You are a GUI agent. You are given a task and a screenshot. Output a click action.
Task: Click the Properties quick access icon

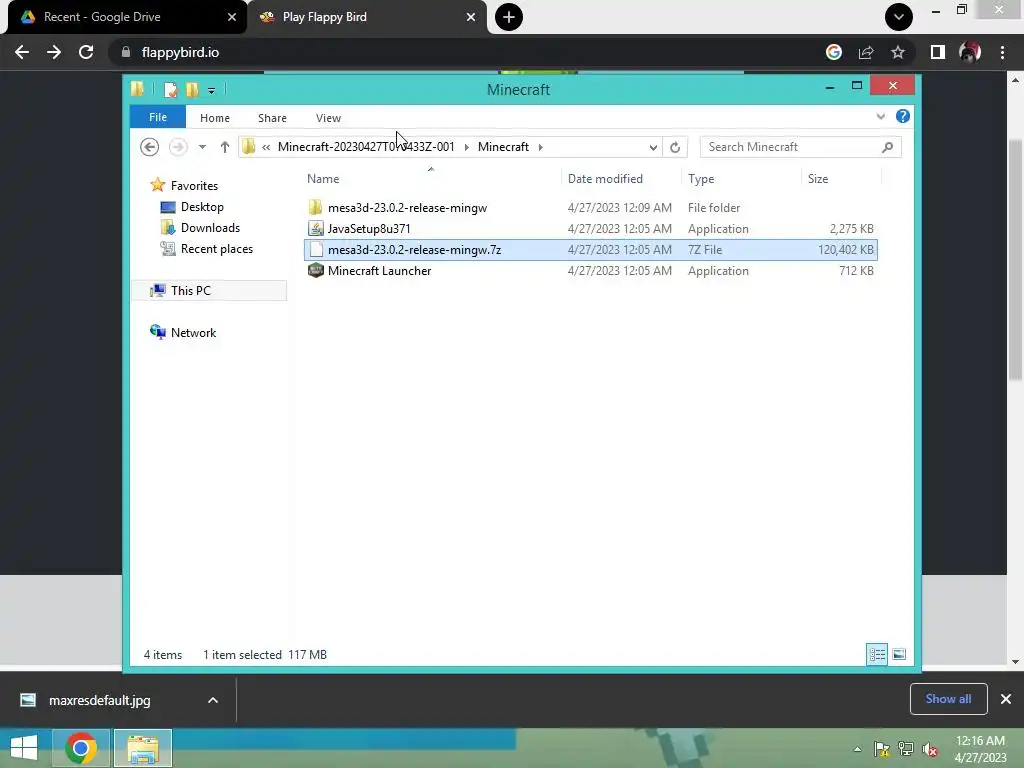[170, 89]
